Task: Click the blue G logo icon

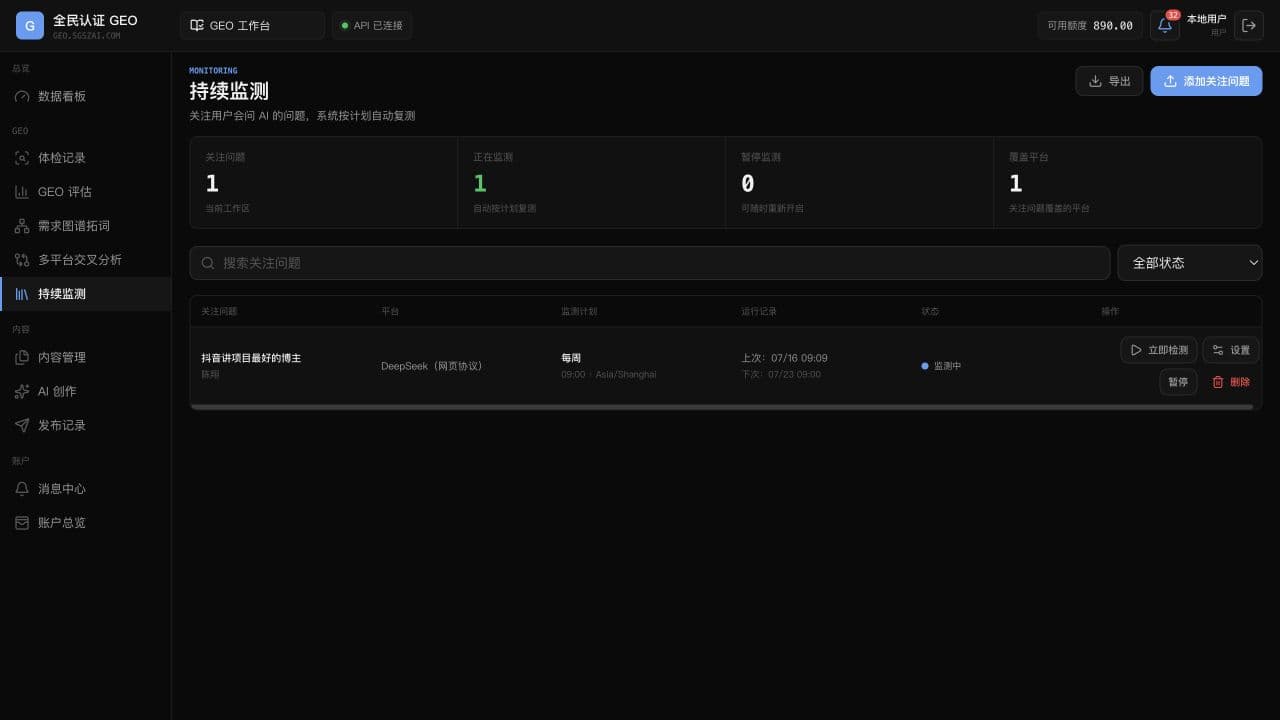Action: tap(30, 25)
